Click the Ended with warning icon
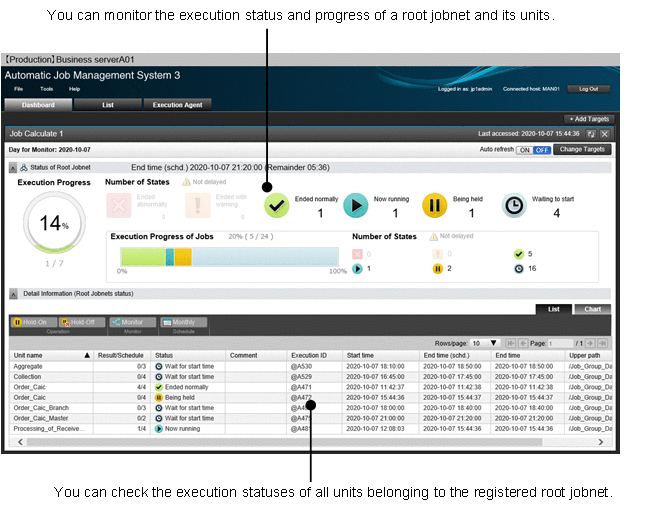Image resolution: width=651 pixels, height=511 pixels. pos(198,205)
